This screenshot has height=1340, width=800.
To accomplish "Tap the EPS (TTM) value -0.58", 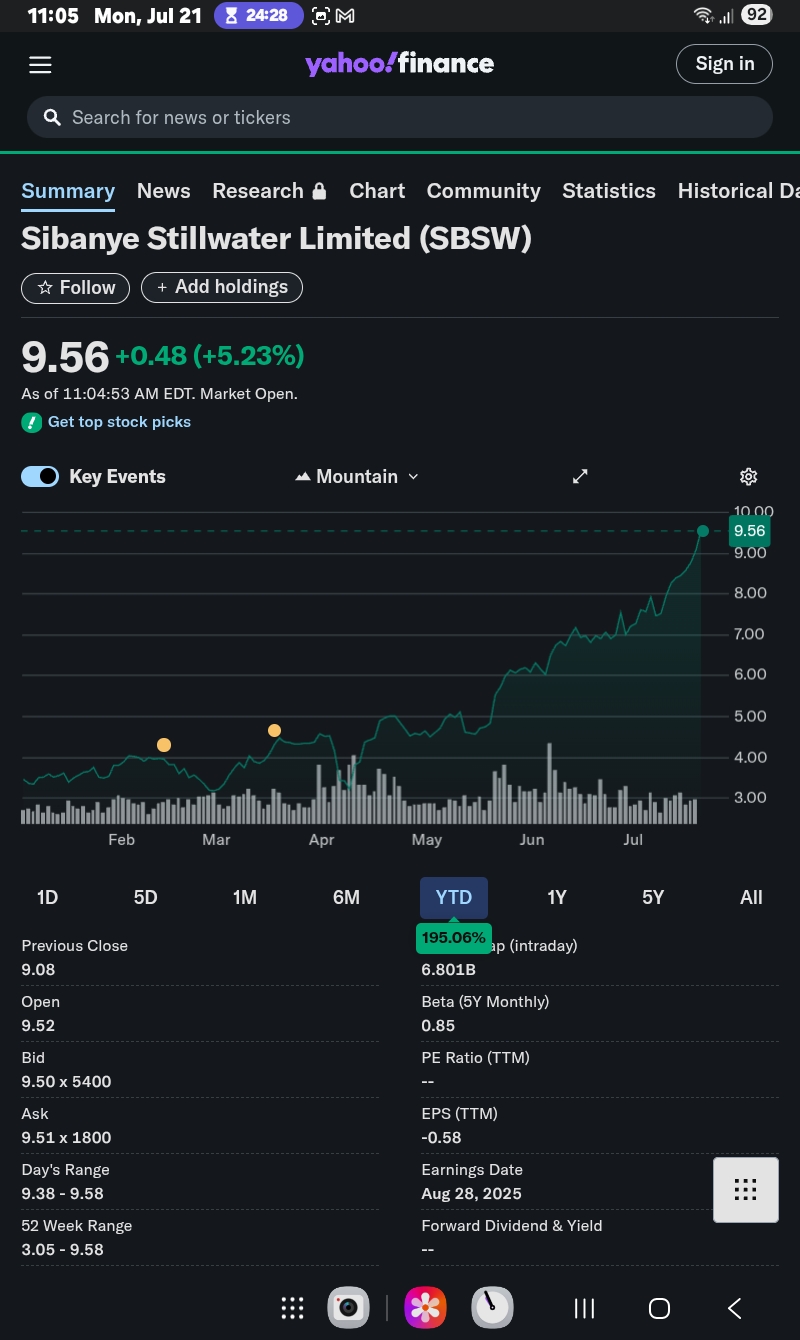I will (x=442, y=1138).
